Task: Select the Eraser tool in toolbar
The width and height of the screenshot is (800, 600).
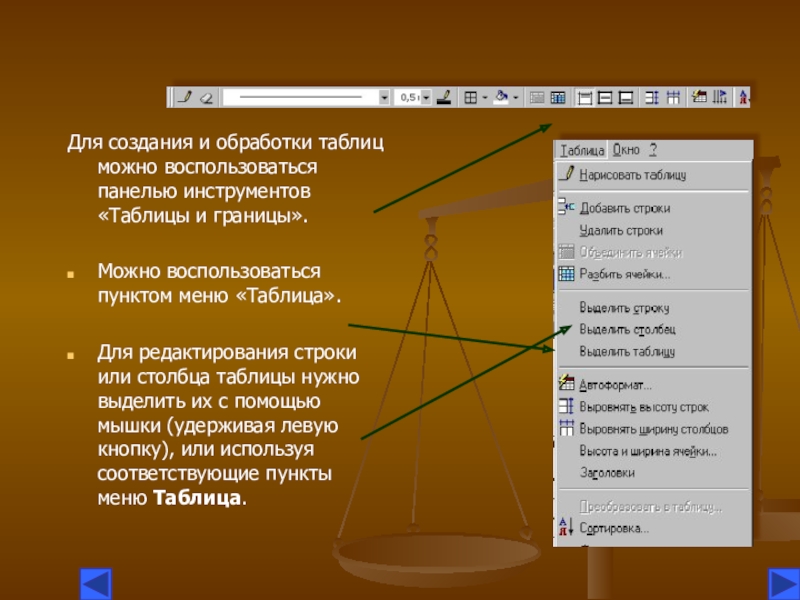Action: tap(206, 97)
